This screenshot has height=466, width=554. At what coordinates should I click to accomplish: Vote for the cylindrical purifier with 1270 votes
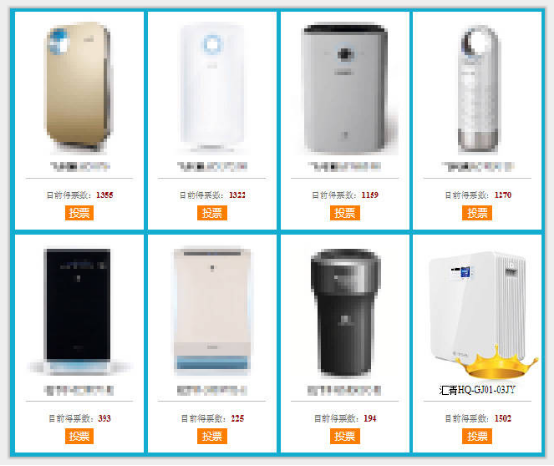(477, 213)
